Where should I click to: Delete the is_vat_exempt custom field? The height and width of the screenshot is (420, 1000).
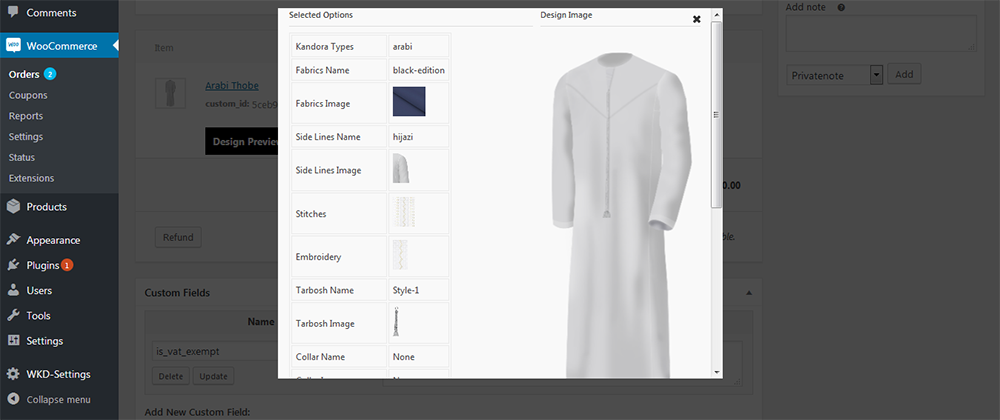[x=170, y=376]
